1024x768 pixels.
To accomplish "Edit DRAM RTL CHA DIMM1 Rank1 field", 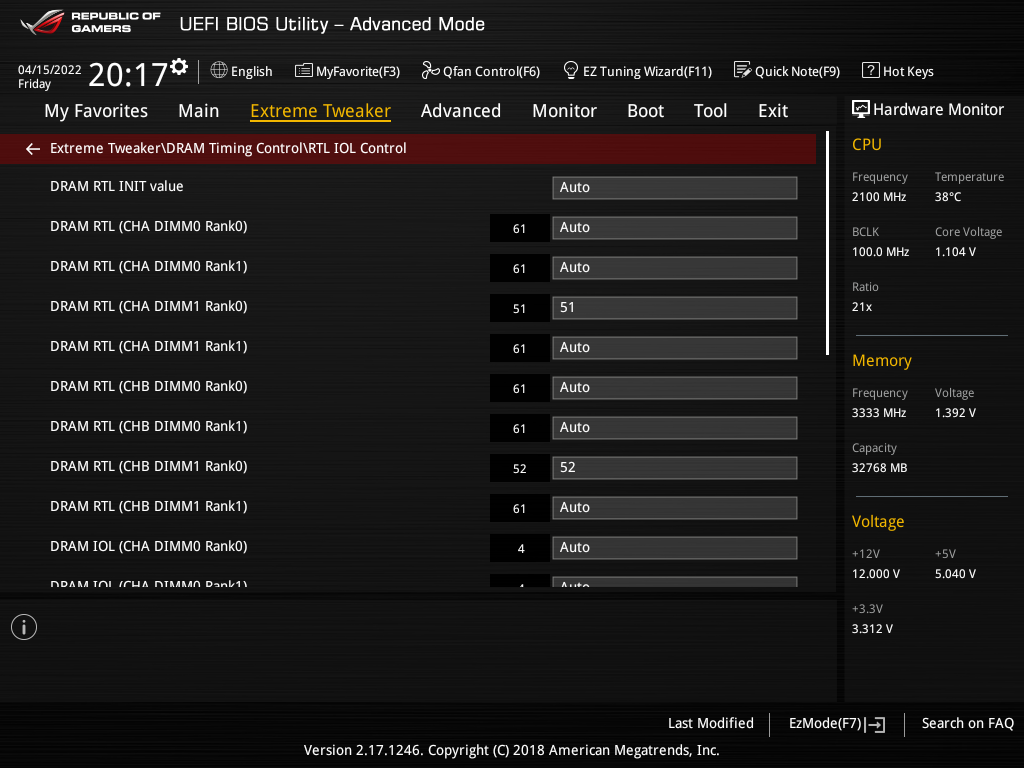I will tap(675, 347).
